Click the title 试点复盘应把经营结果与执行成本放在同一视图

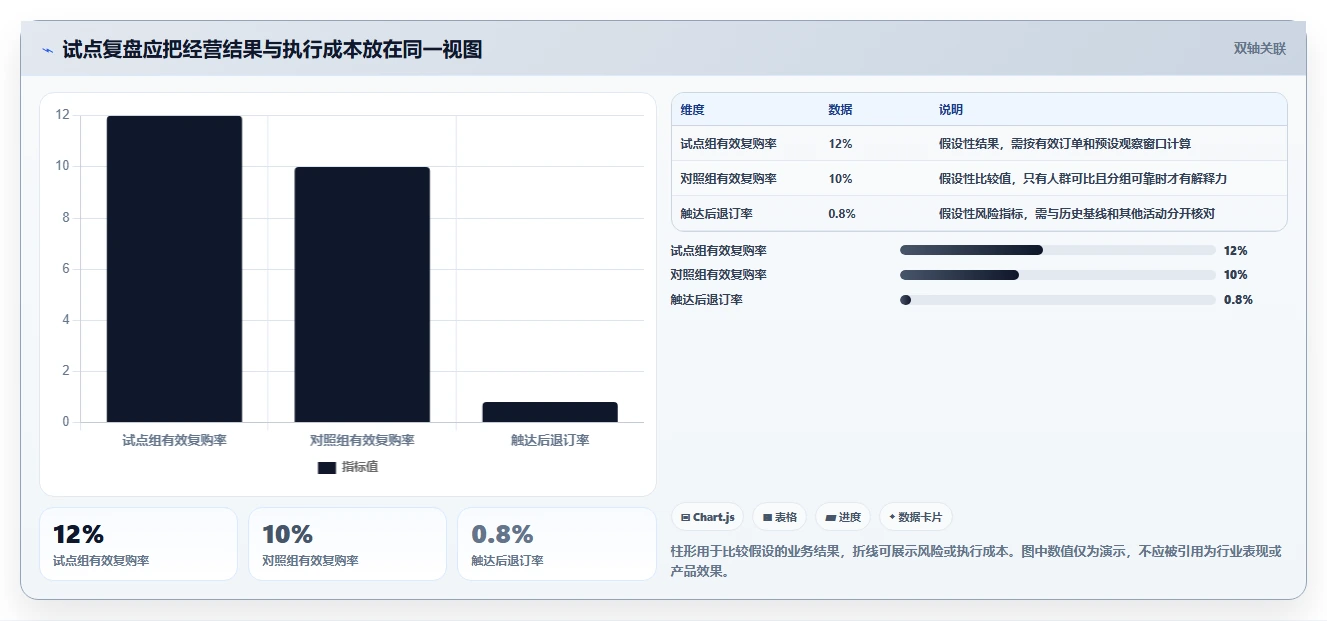[272, 50]
